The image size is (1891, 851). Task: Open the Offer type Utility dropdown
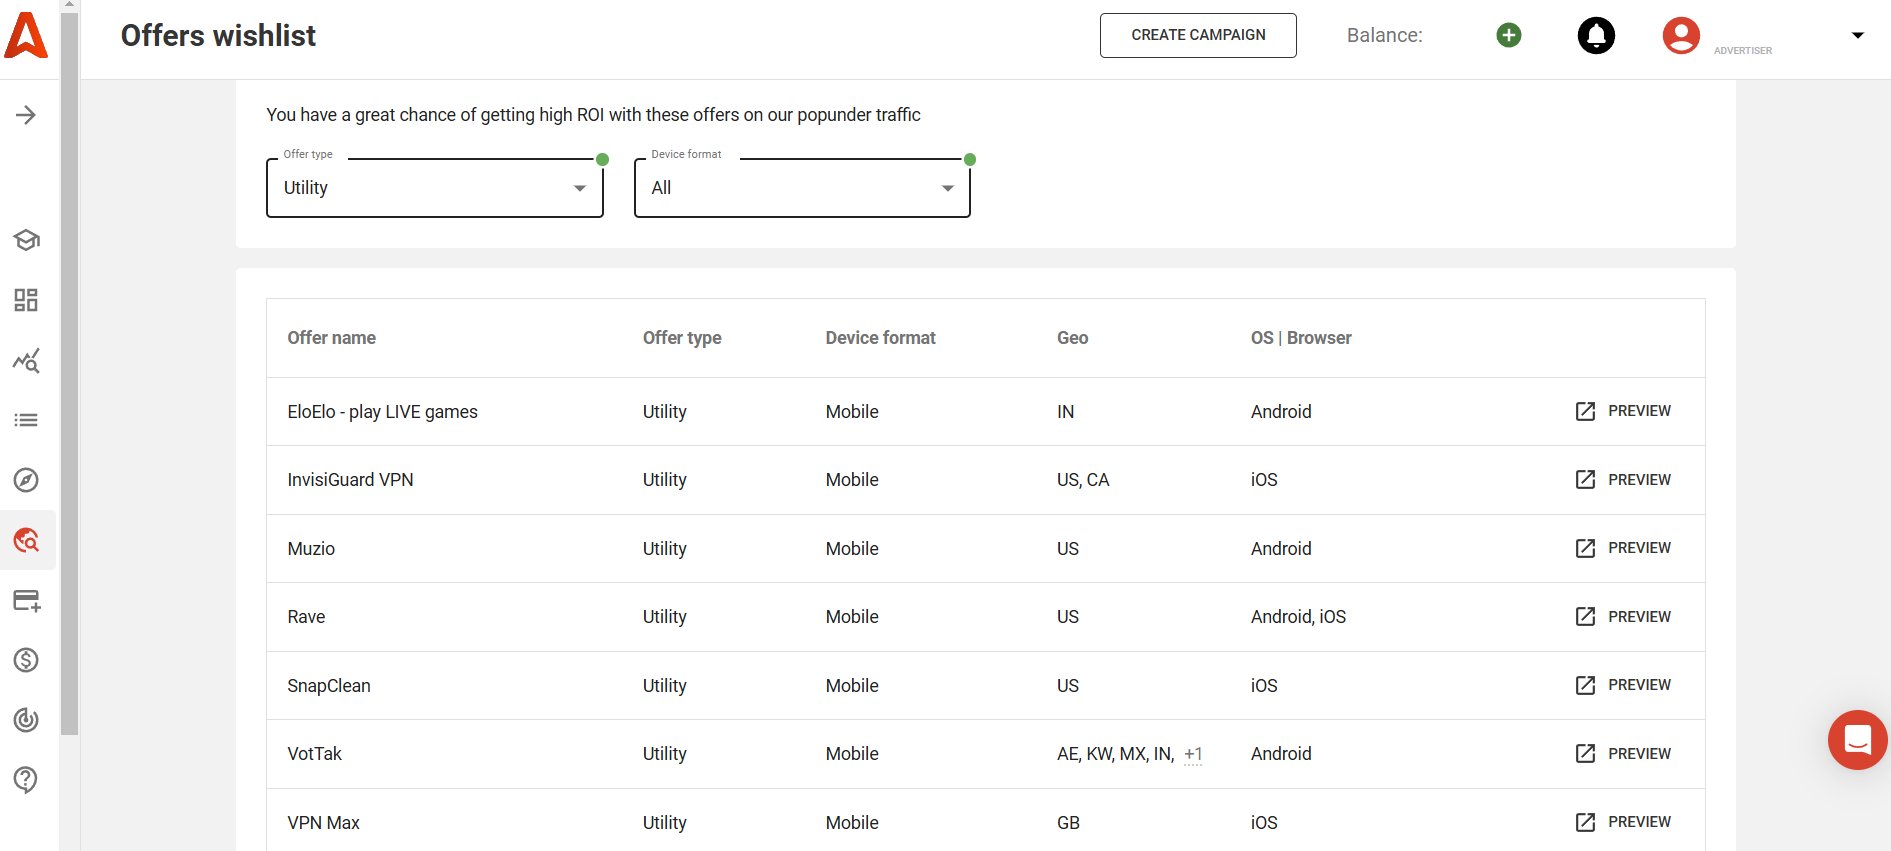pyautogui.click(x=435, y=188)
